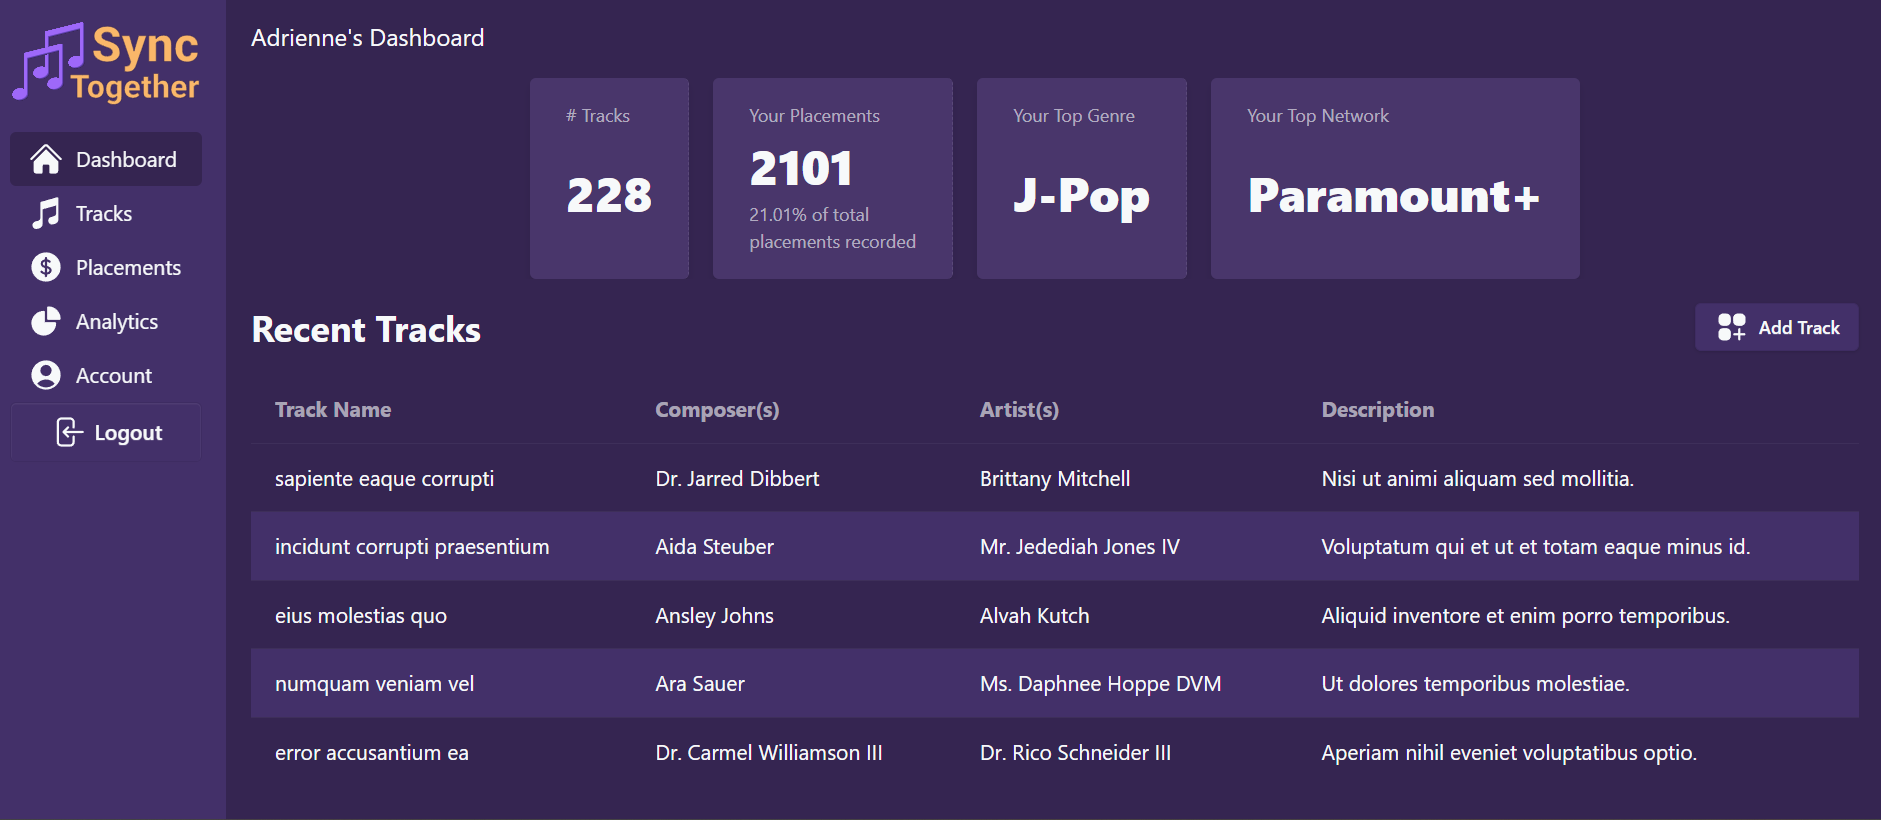Select track 'sapiente eaque corrupti'
The height and width of the screenshot is (820, 1881).
pos(384,479)
